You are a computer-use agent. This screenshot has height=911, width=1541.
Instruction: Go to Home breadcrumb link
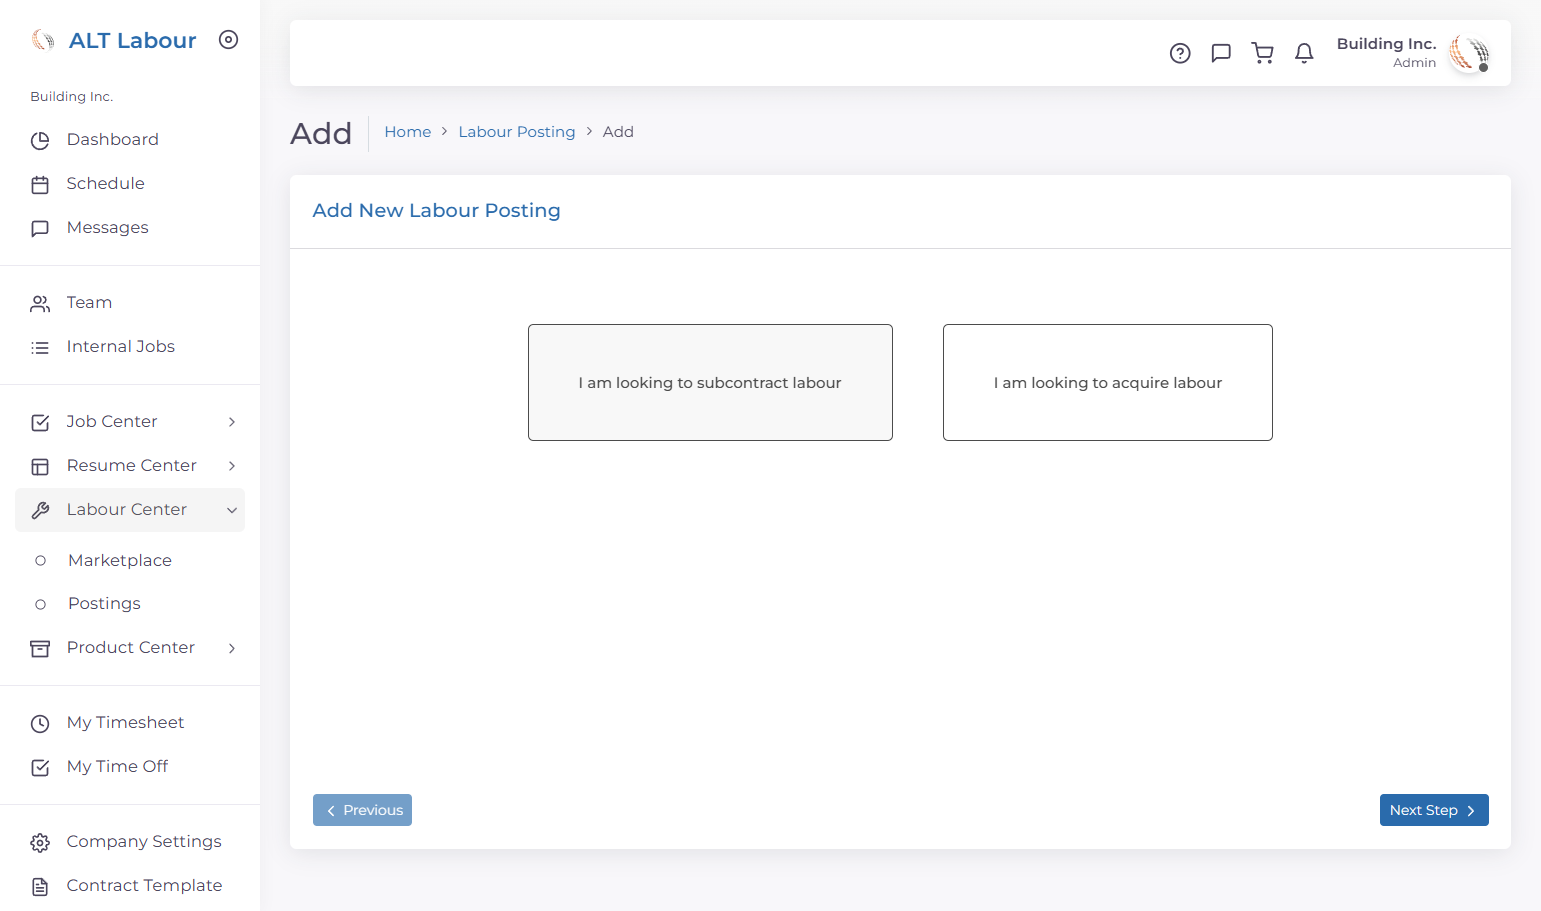pos(408,132)
